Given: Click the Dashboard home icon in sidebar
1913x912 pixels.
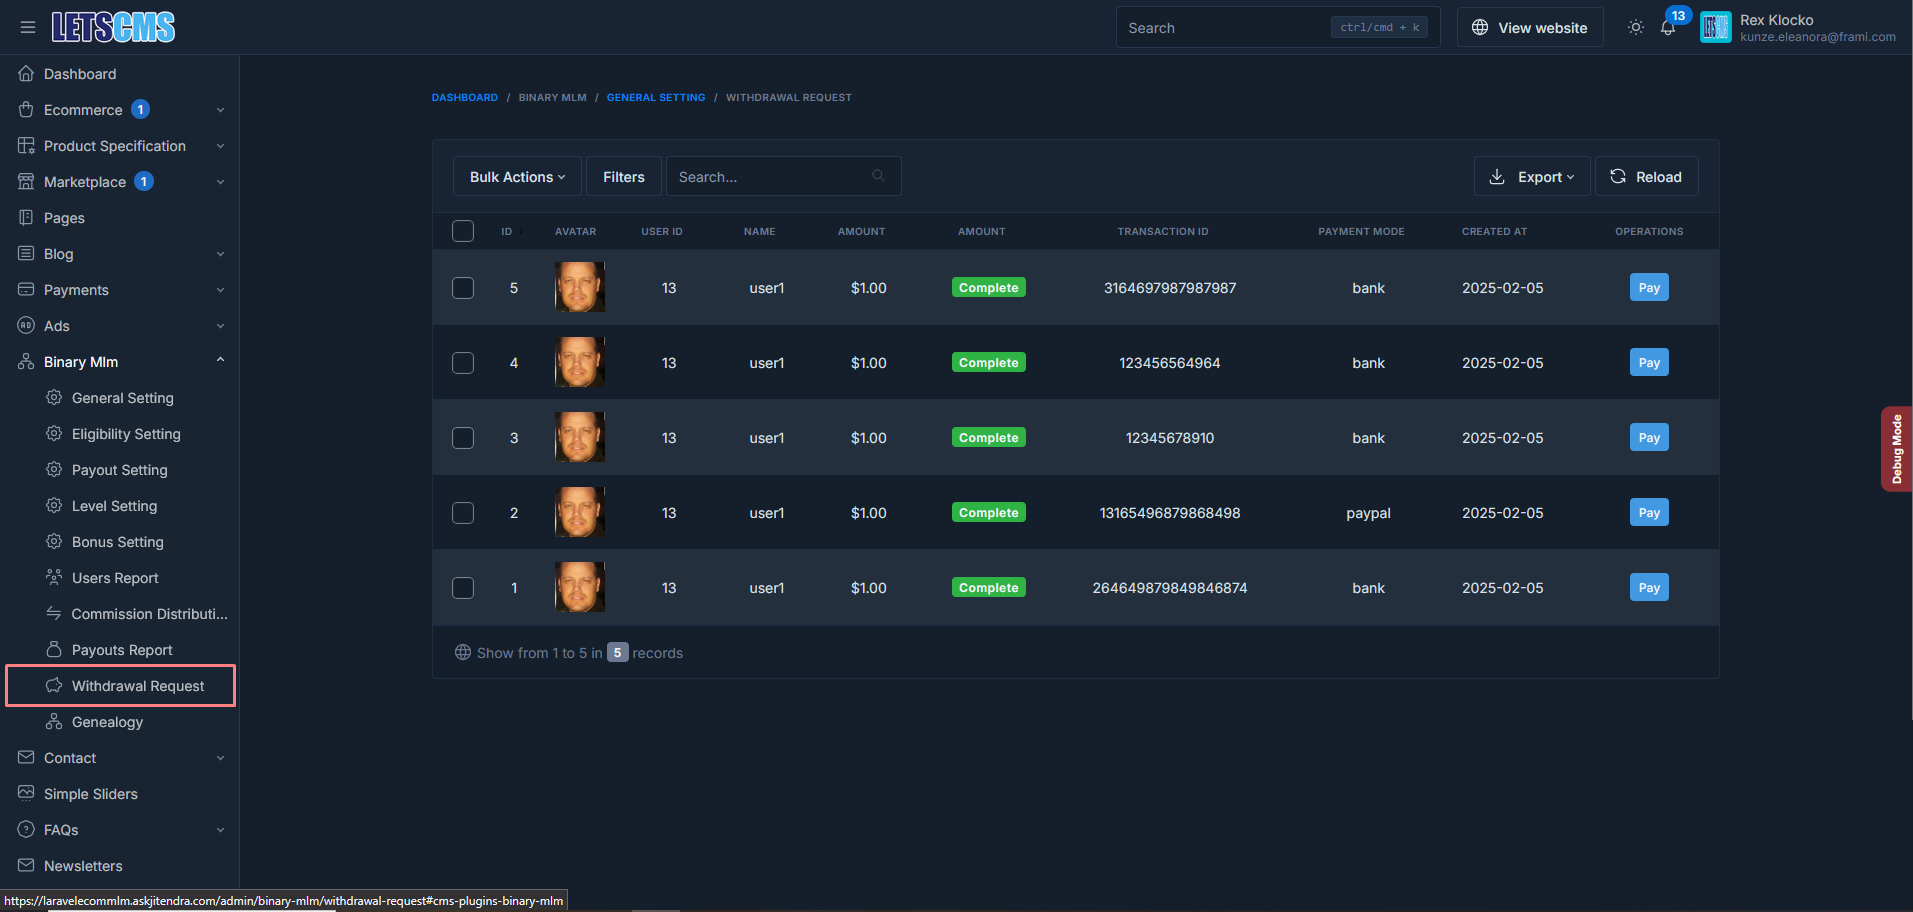Looking at the screenshot, I should 26,74.
